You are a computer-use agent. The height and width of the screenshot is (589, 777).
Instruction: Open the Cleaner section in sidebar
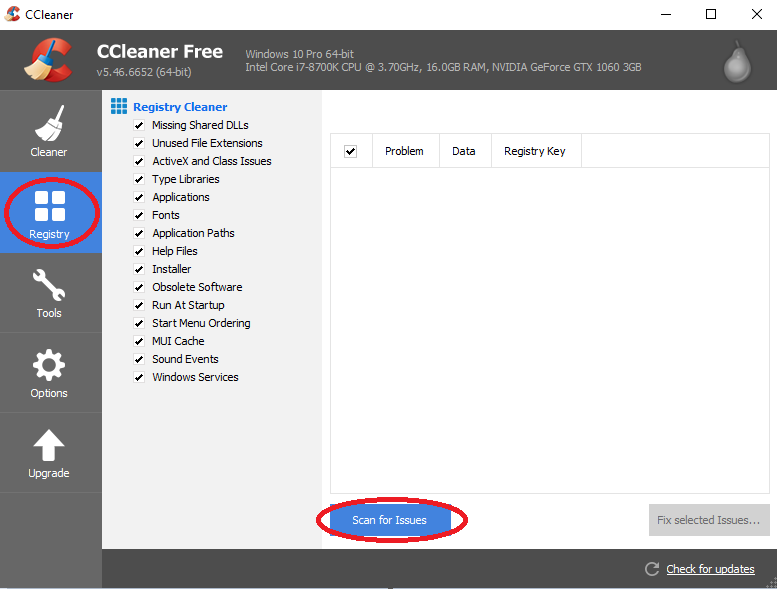[49, 131]
